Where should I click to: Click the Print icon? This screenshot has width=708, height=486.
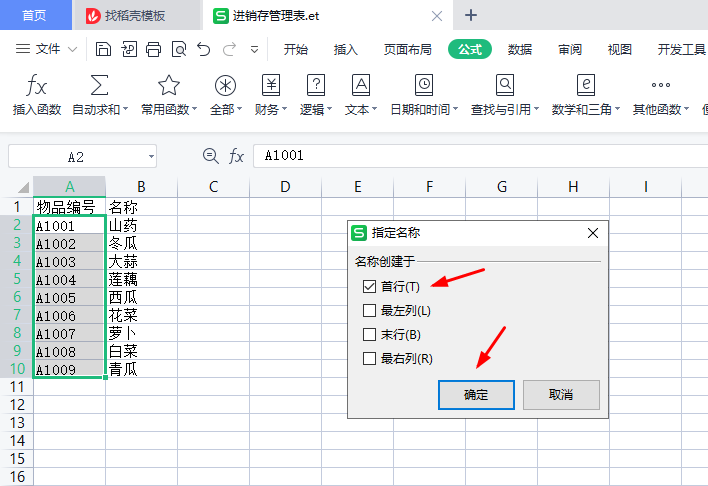154,49
